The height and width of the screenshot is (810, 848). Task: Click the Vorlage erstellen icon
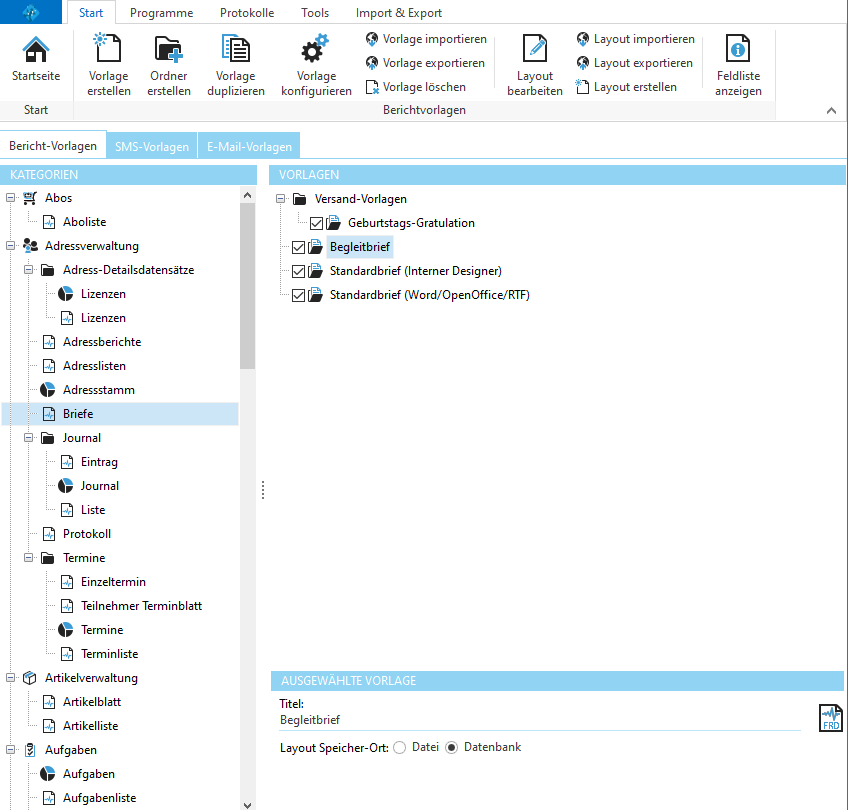click(x=108, y=50)
